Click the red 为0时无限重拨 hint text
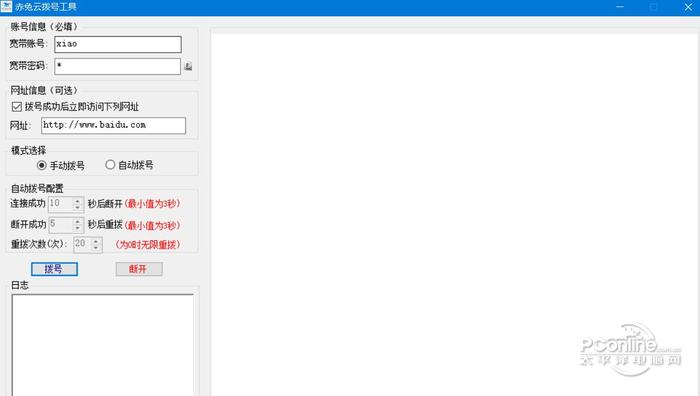 pyautogui.click(x=148, y=245)
